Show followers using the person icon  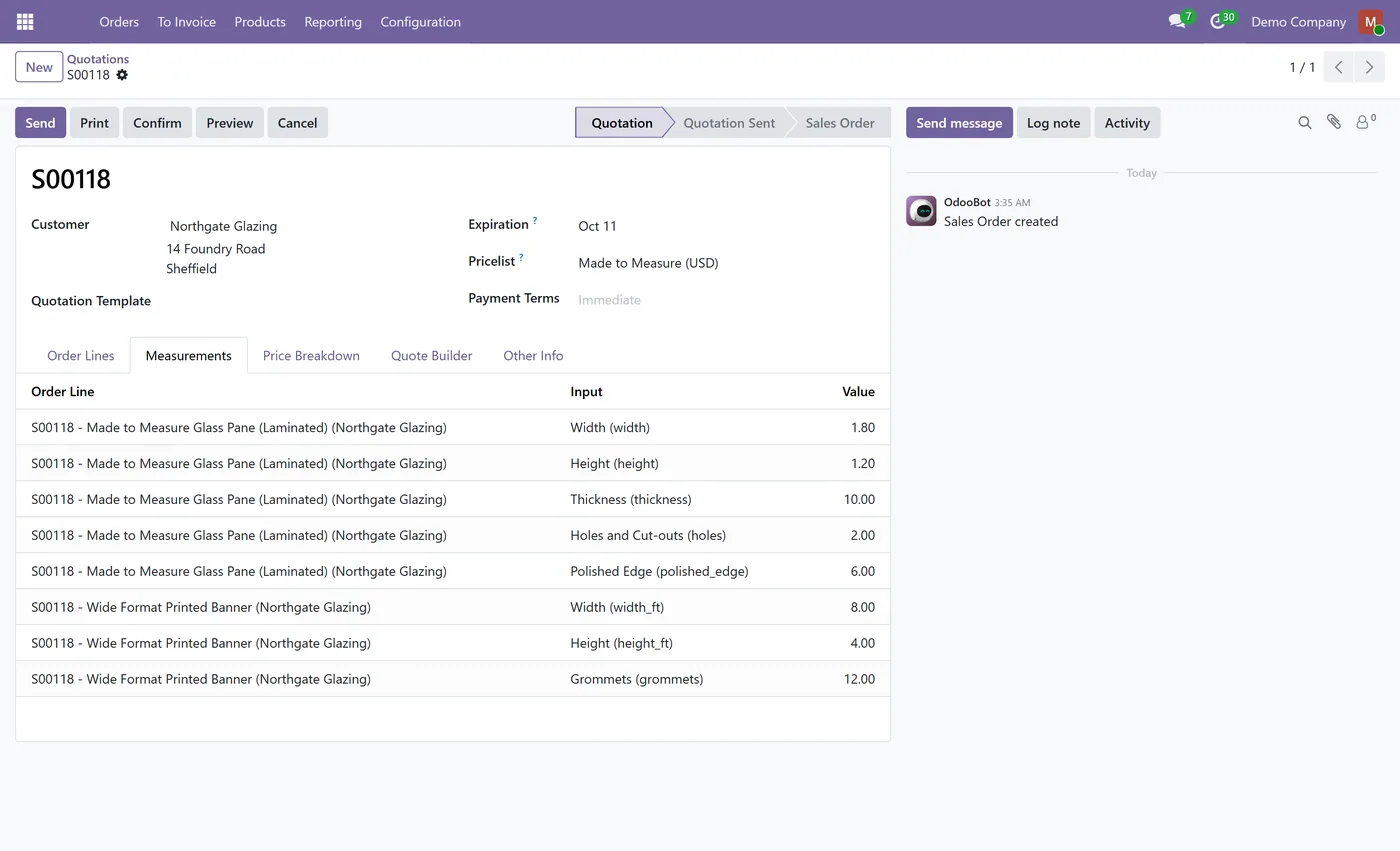1365,122
